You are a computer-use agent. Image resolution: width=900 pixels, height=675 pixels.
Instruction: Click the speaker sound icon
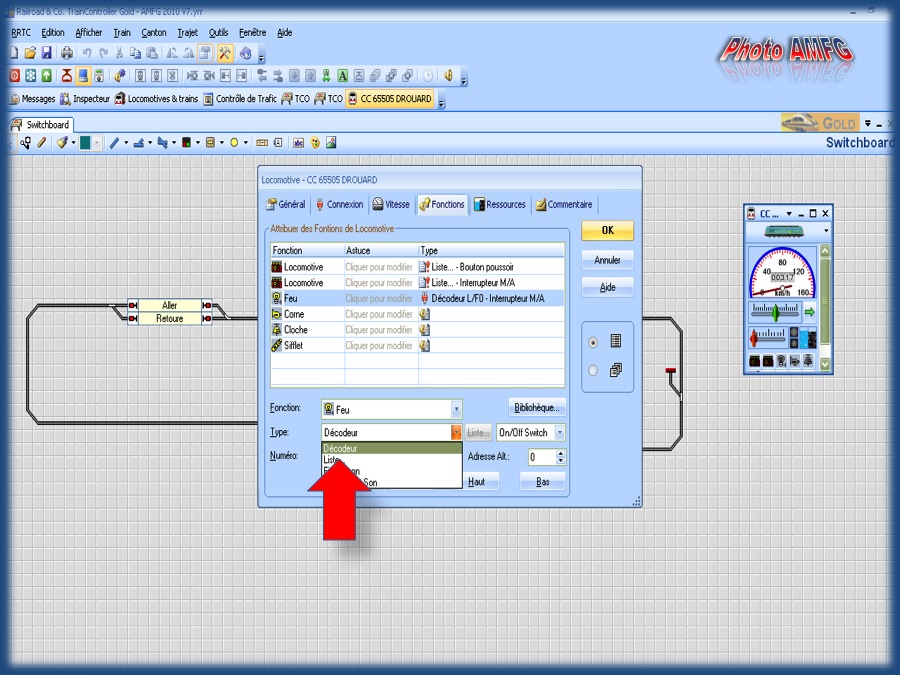click(x=448, y=75)
